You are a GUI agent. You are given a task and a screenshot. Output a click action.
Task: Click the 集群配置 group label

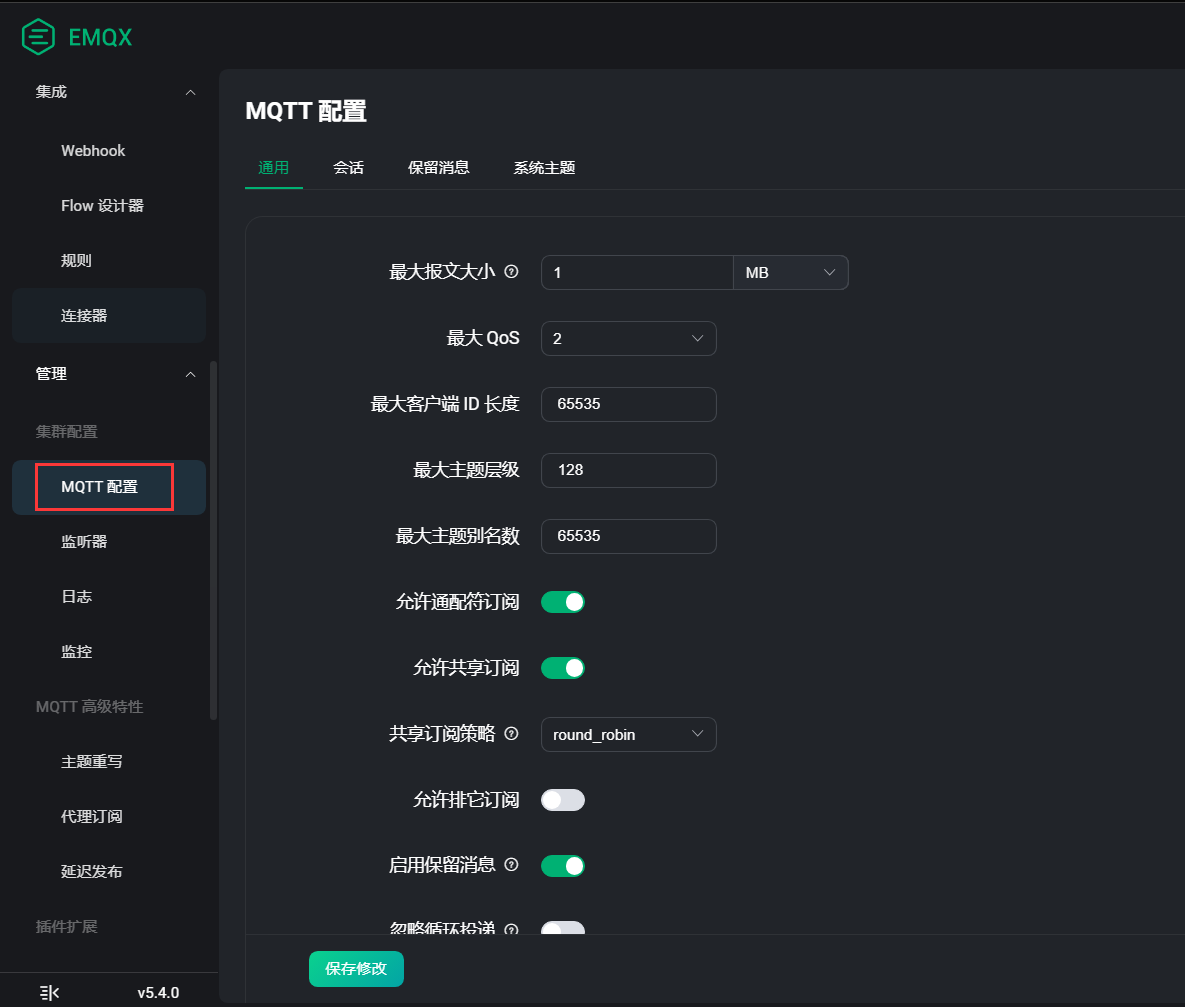(67, 432)
